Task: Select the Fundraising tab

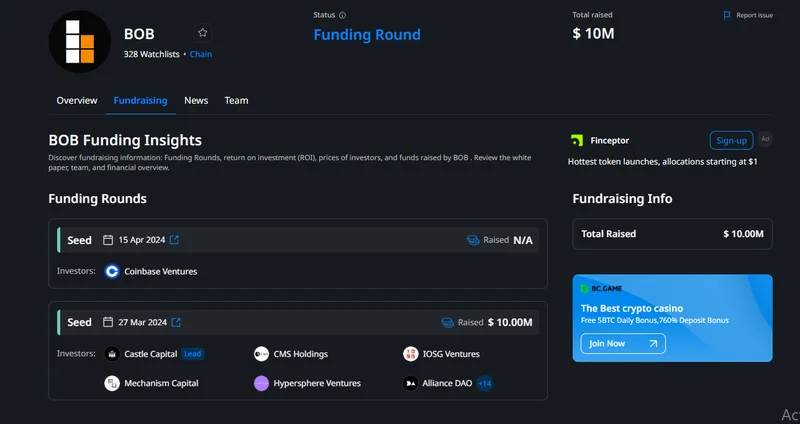Action: pos(140,101)
